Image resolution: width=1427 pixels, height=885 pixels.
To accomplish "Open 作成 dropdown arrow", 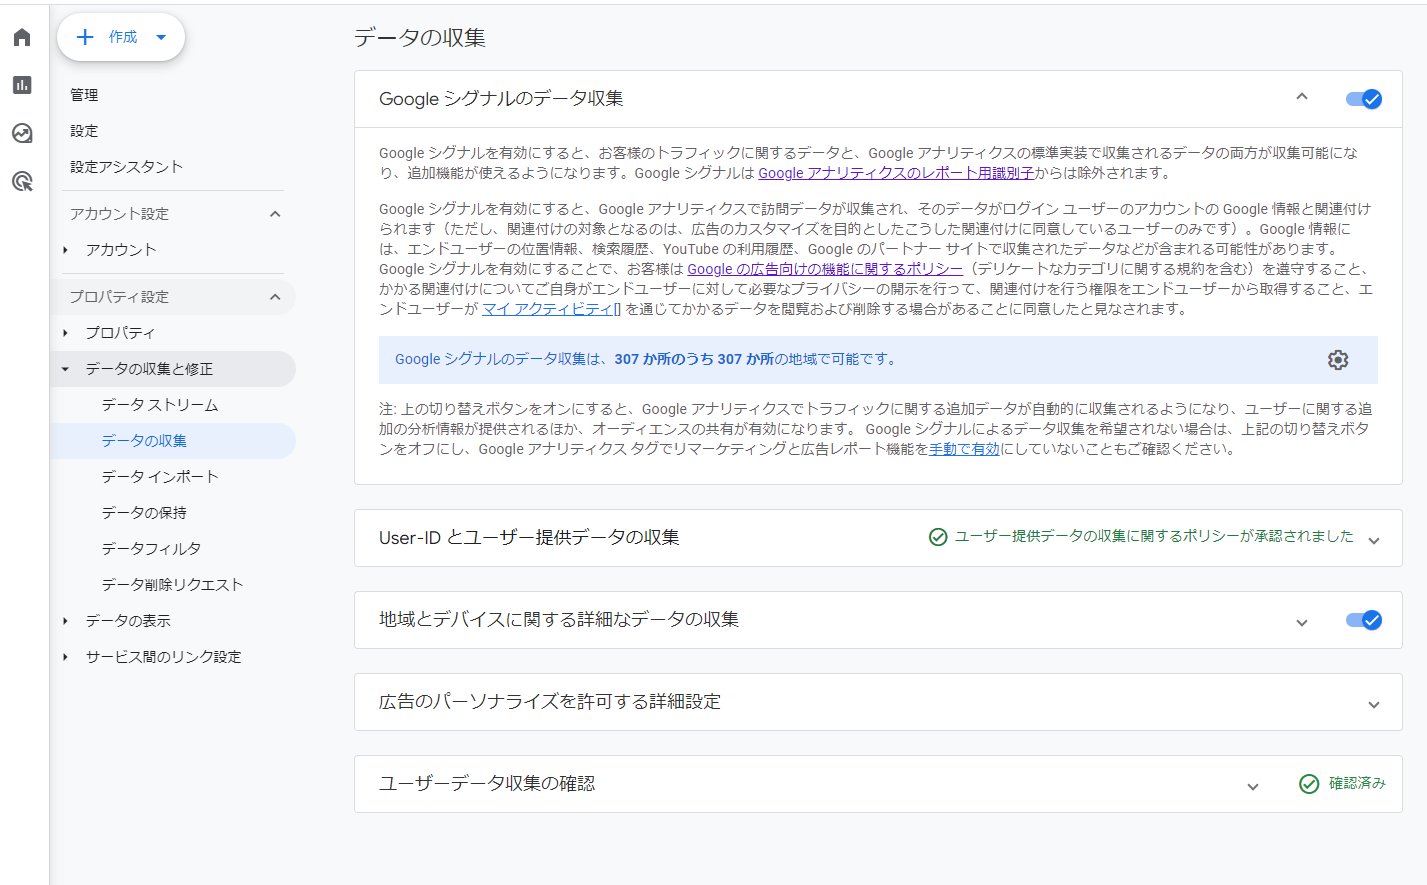I will [161, 37].
